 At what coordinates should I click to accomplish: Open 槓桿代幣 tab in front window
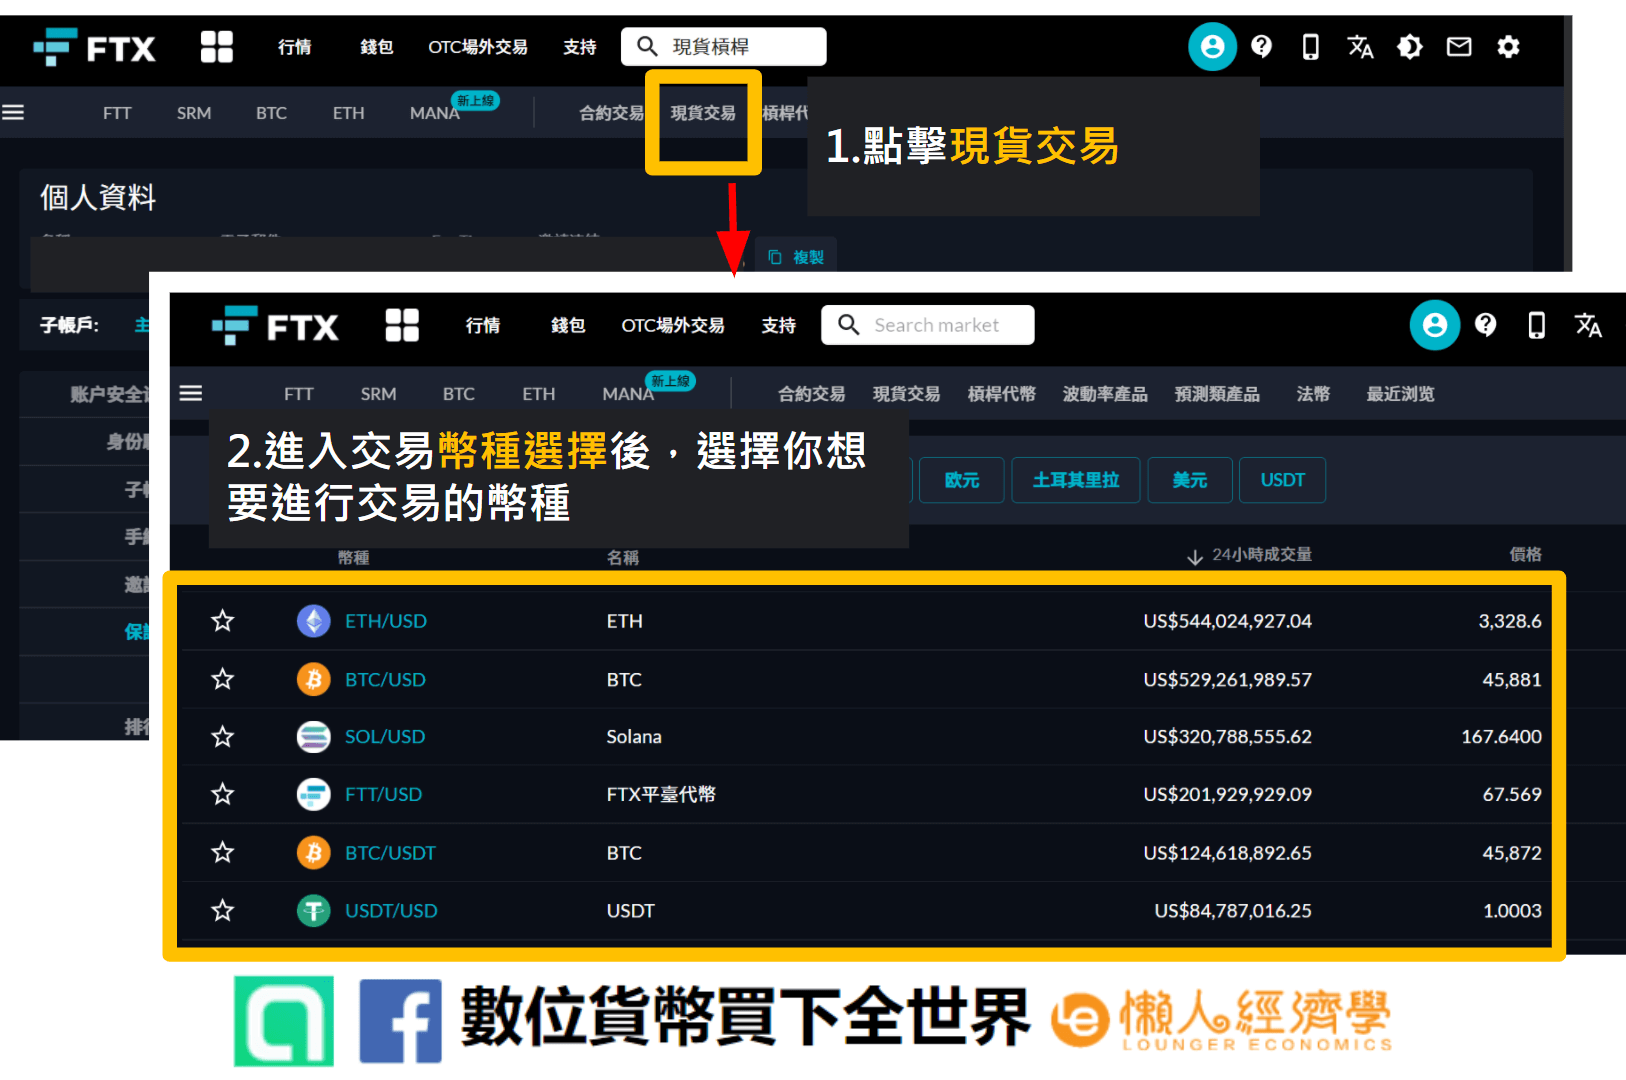[x=1001, y=394]
